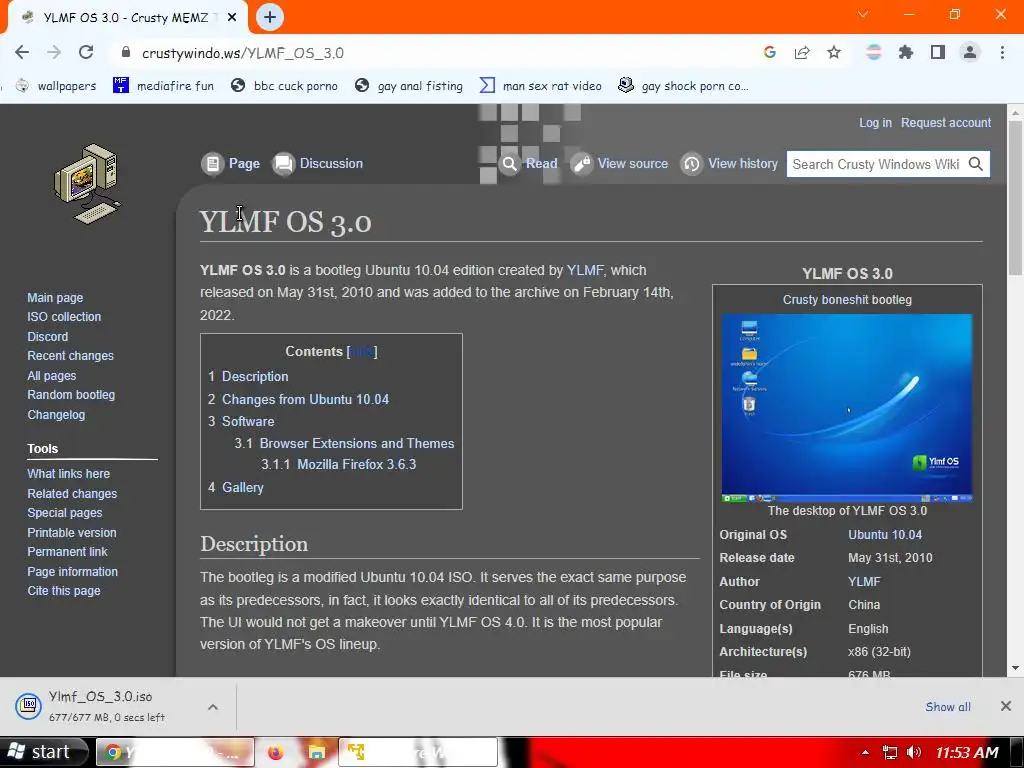The height and width of the screenshot is (768, 1024).
Task: Open the striped circle extension icon
Action: tap(874, 52)
